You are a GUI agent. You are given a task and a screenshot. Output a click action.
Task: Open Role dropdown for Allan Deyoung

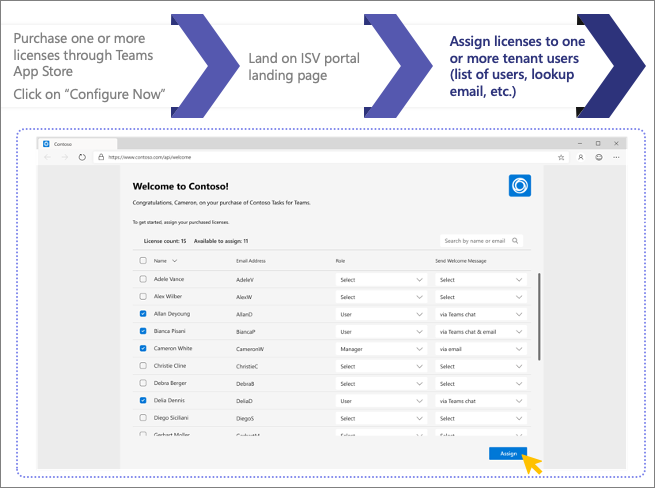pos(381,315)
